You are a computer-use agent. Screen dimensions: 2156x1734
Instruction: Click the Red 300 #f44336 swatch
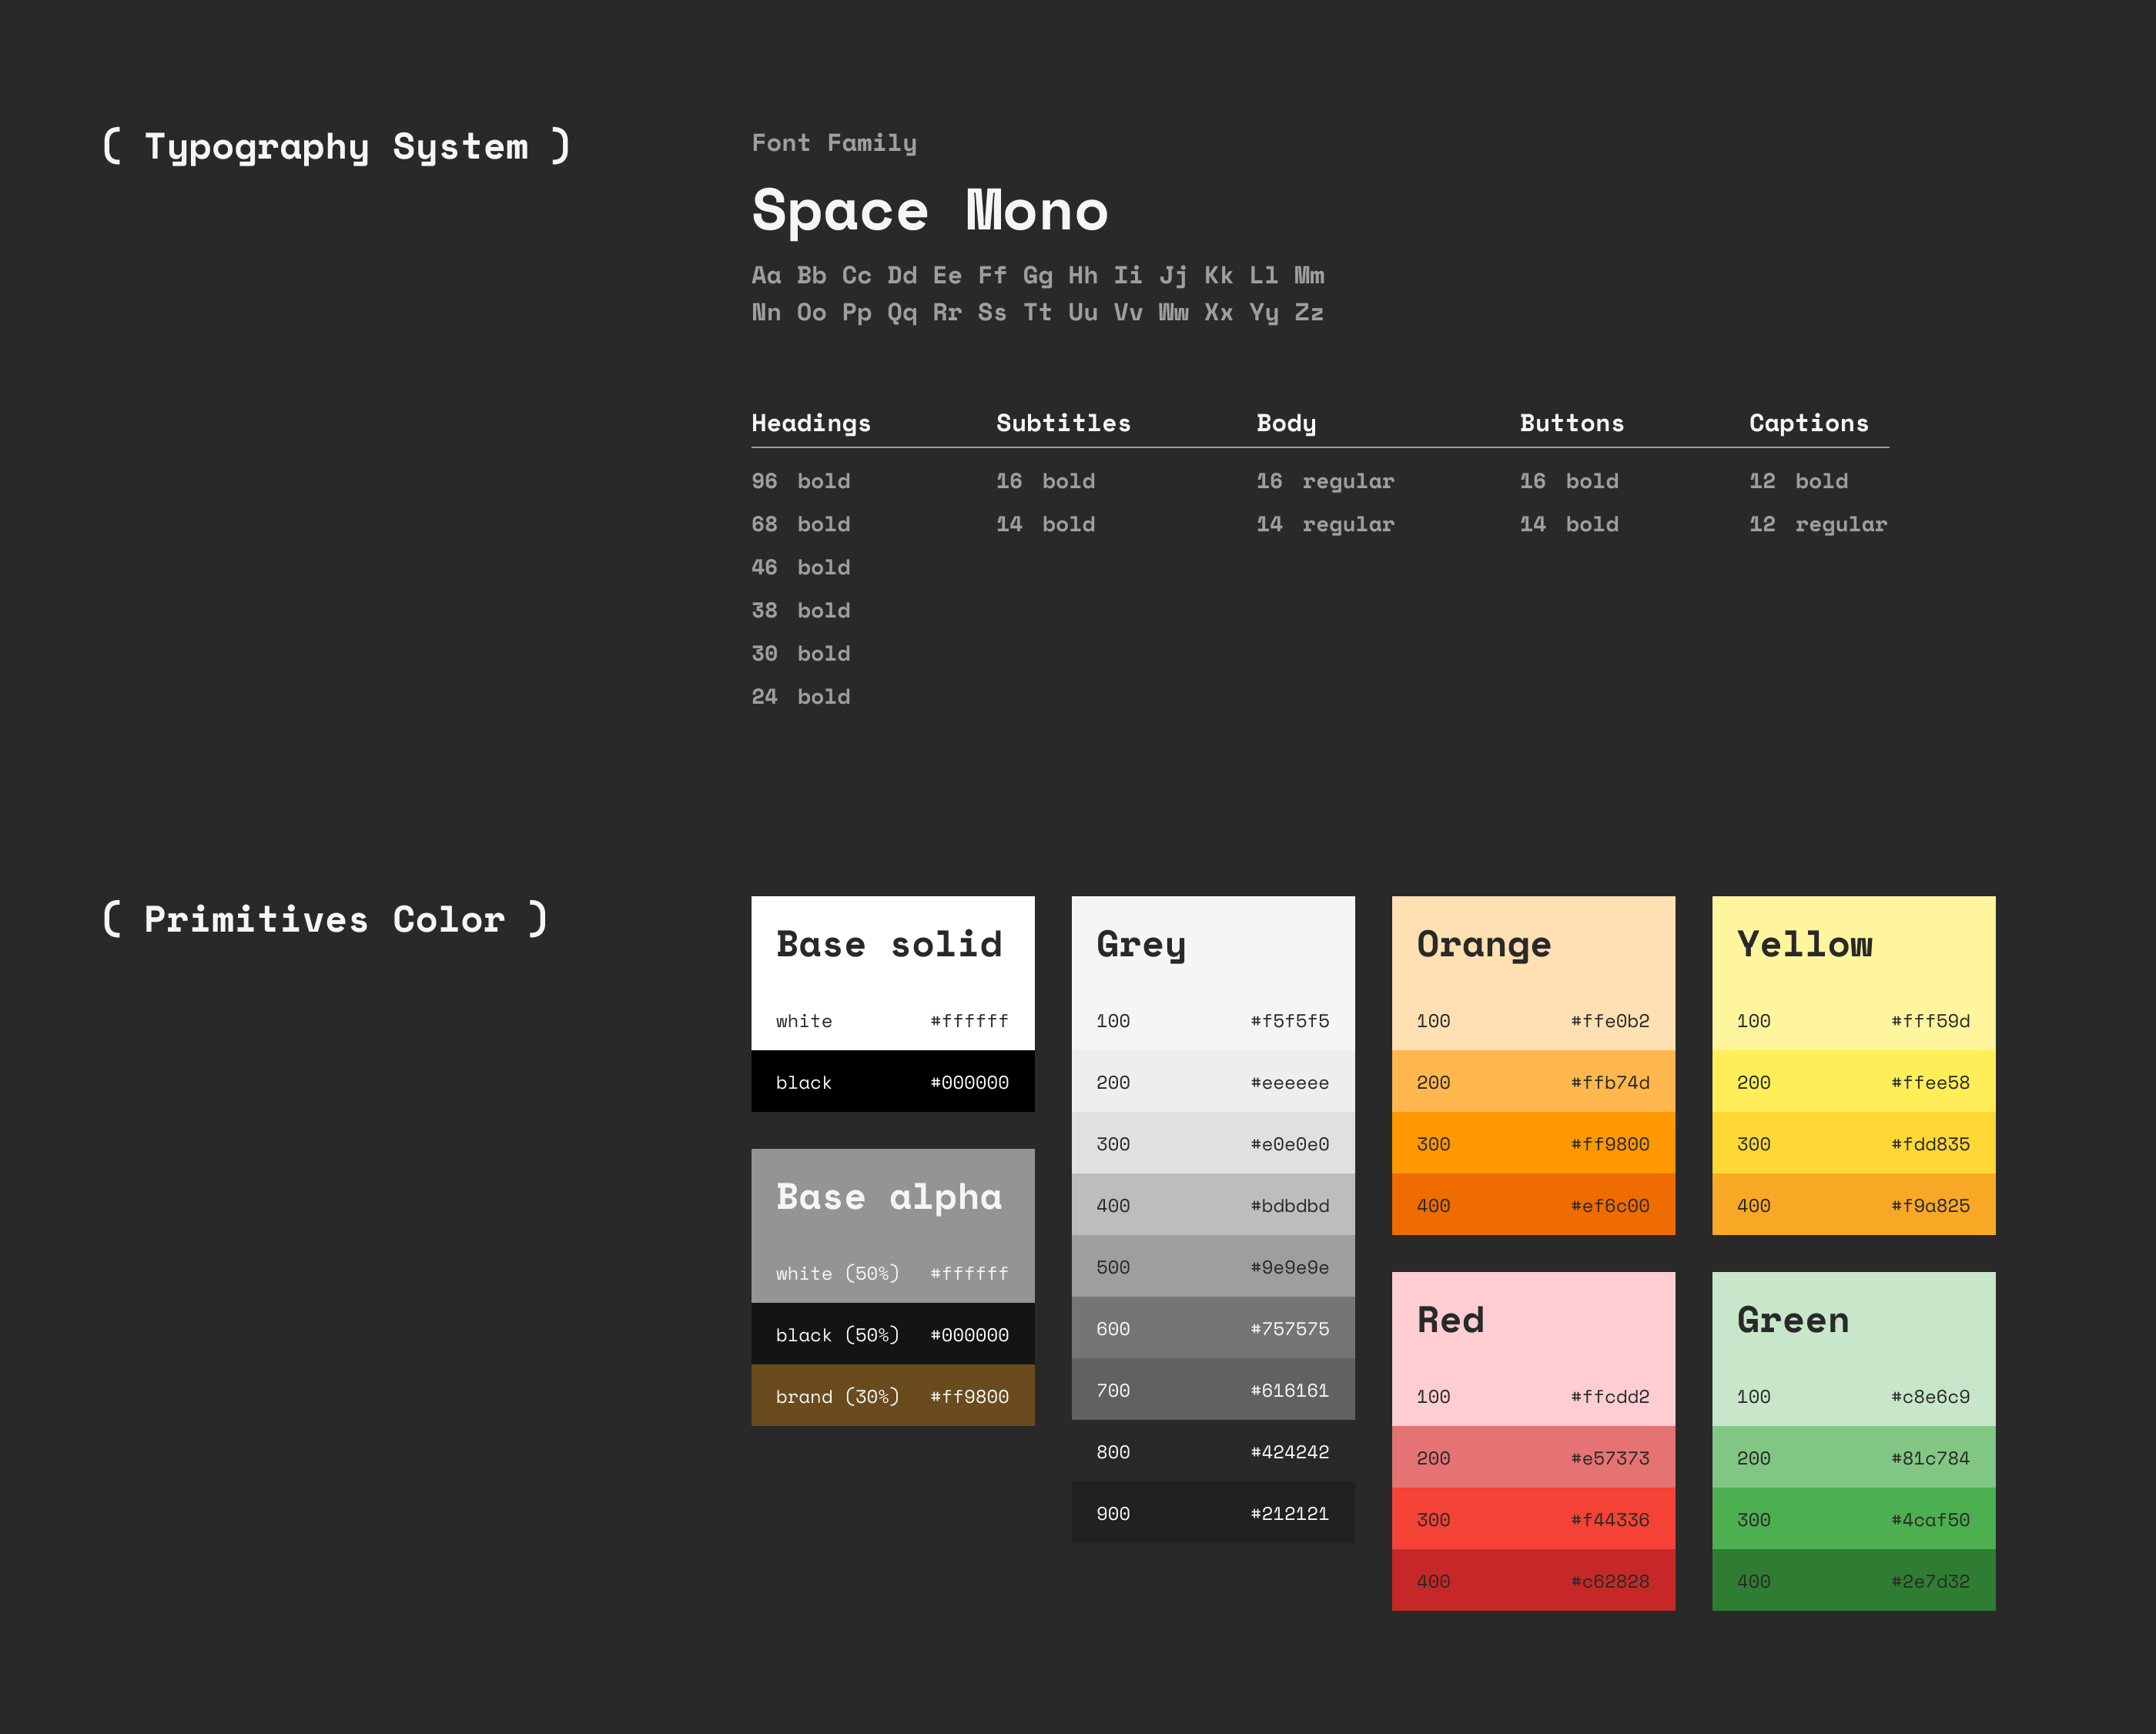[1532, 1519]
